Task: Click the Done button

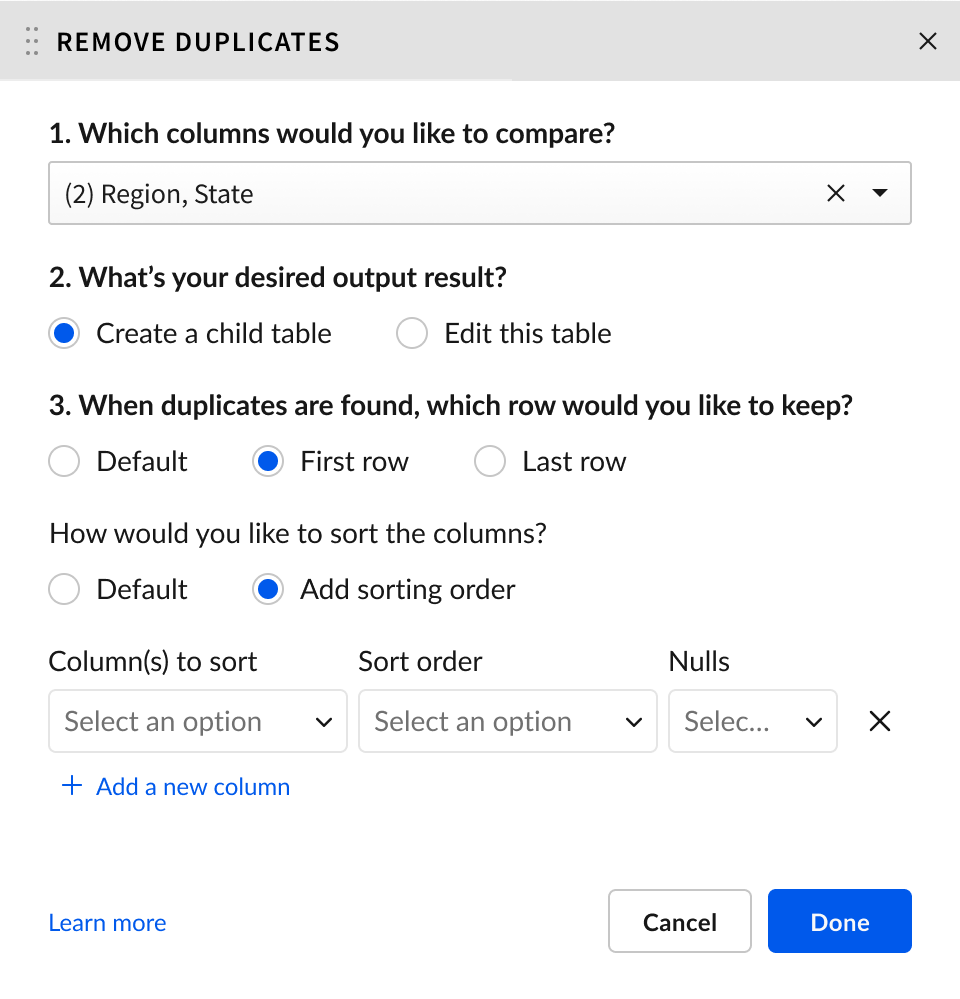Action: [839, 921]
